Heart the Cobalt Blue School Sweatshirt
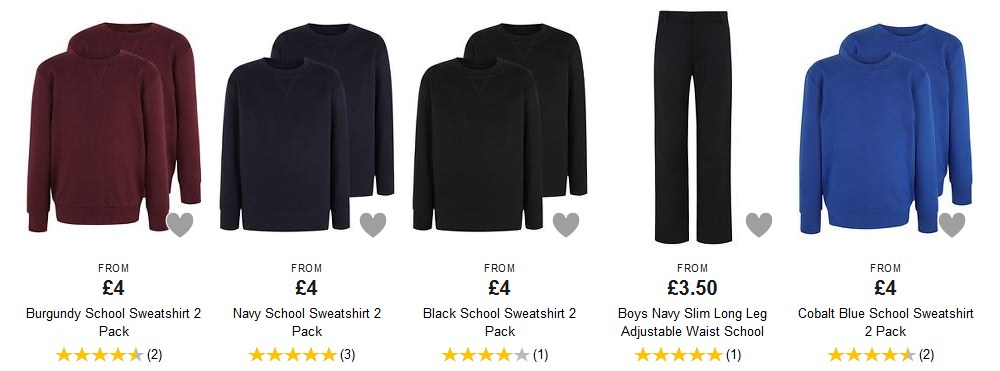 tap(952, 224)
